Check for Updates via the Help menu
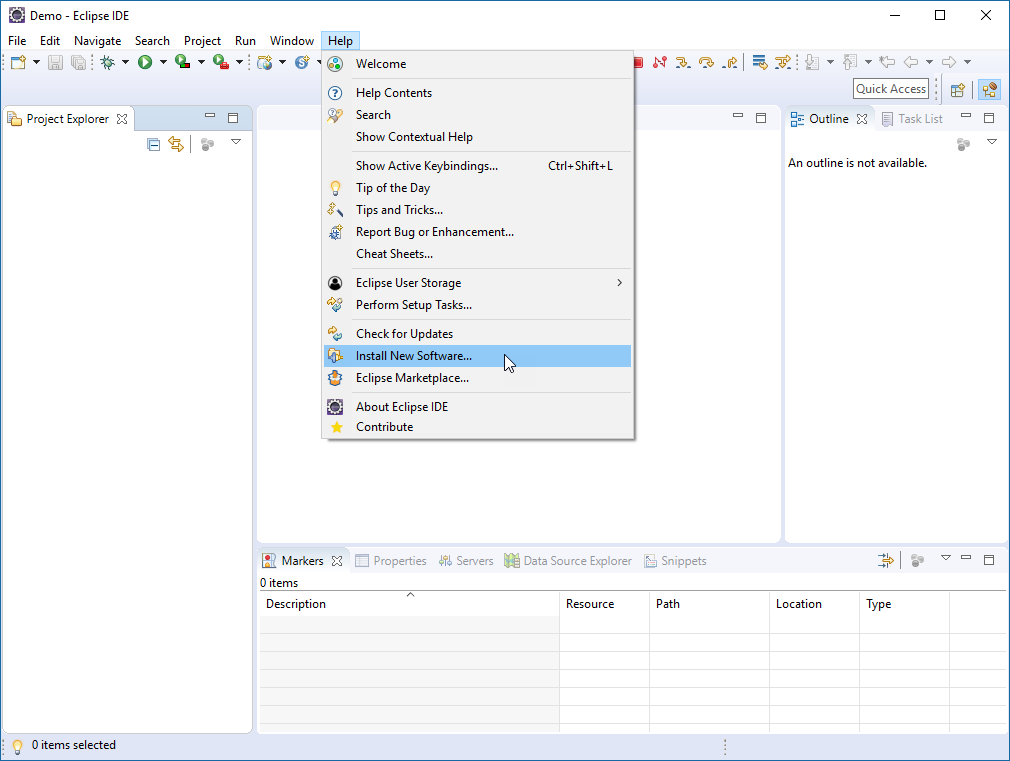 (x=404, y=333)
